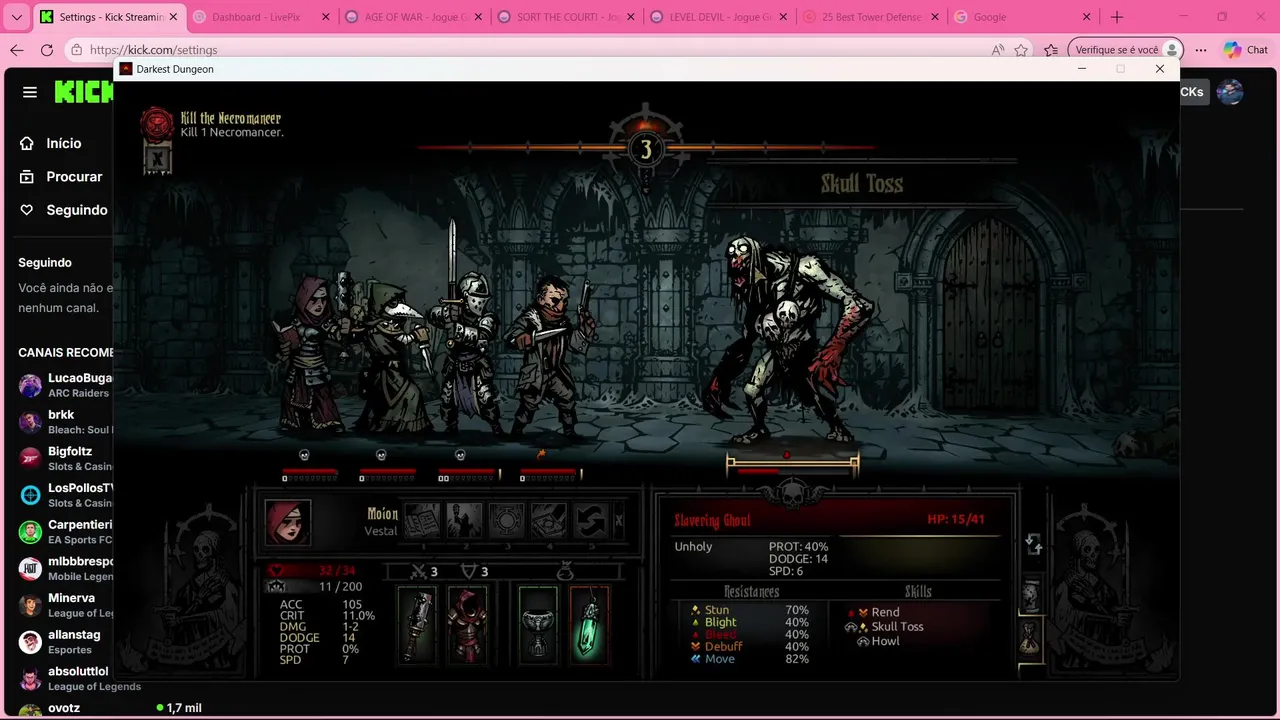Add this page to favorites with the star
Screen dimensions: 1280x720
tap(1021, 50)
